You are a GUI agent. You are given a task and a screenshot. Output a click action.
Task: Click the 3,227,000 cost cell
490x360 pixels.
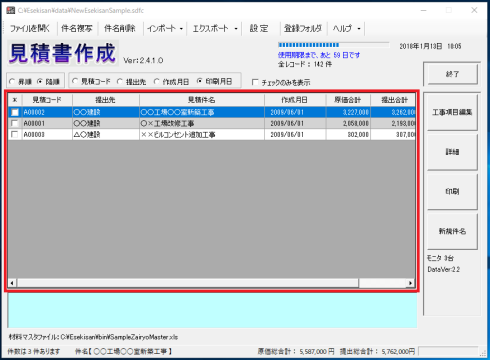click(x=348, y=112)
